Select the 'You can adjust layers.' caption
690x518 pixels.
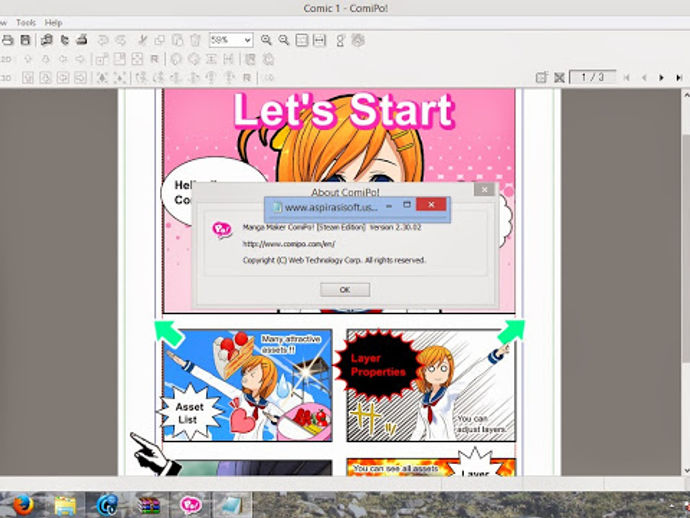tap(481, 424)
